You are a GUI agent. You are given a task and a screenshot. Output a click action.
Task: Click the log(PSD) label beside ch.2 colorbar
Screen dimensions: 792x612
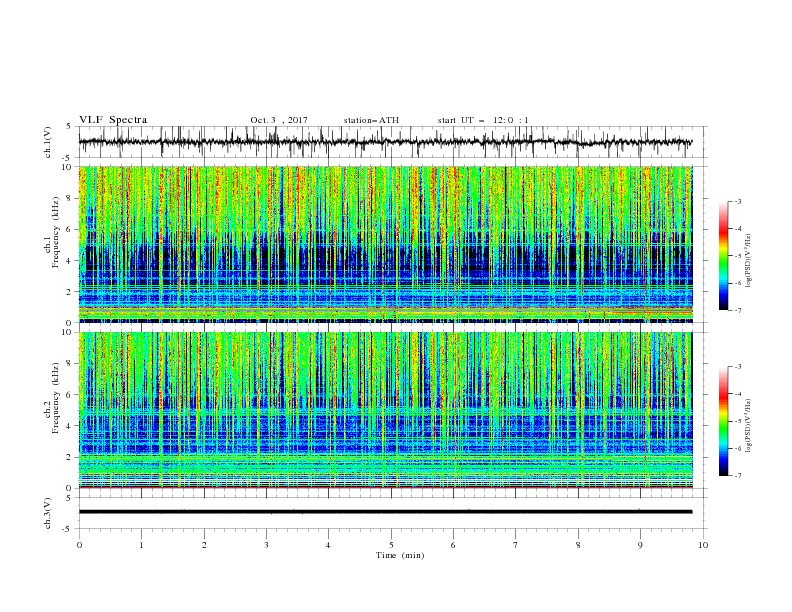coord(749,425)
